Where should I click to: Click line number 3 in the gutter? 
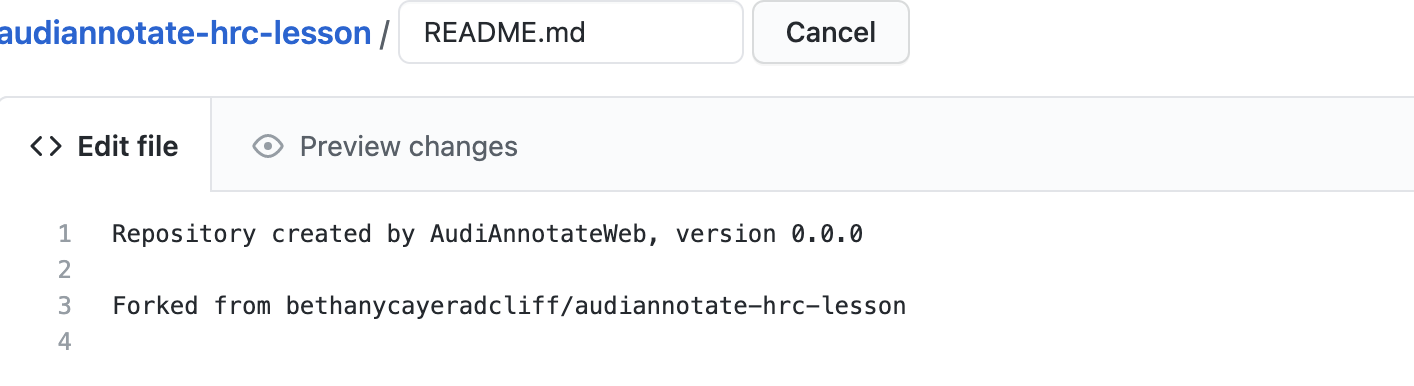[65, 306]
